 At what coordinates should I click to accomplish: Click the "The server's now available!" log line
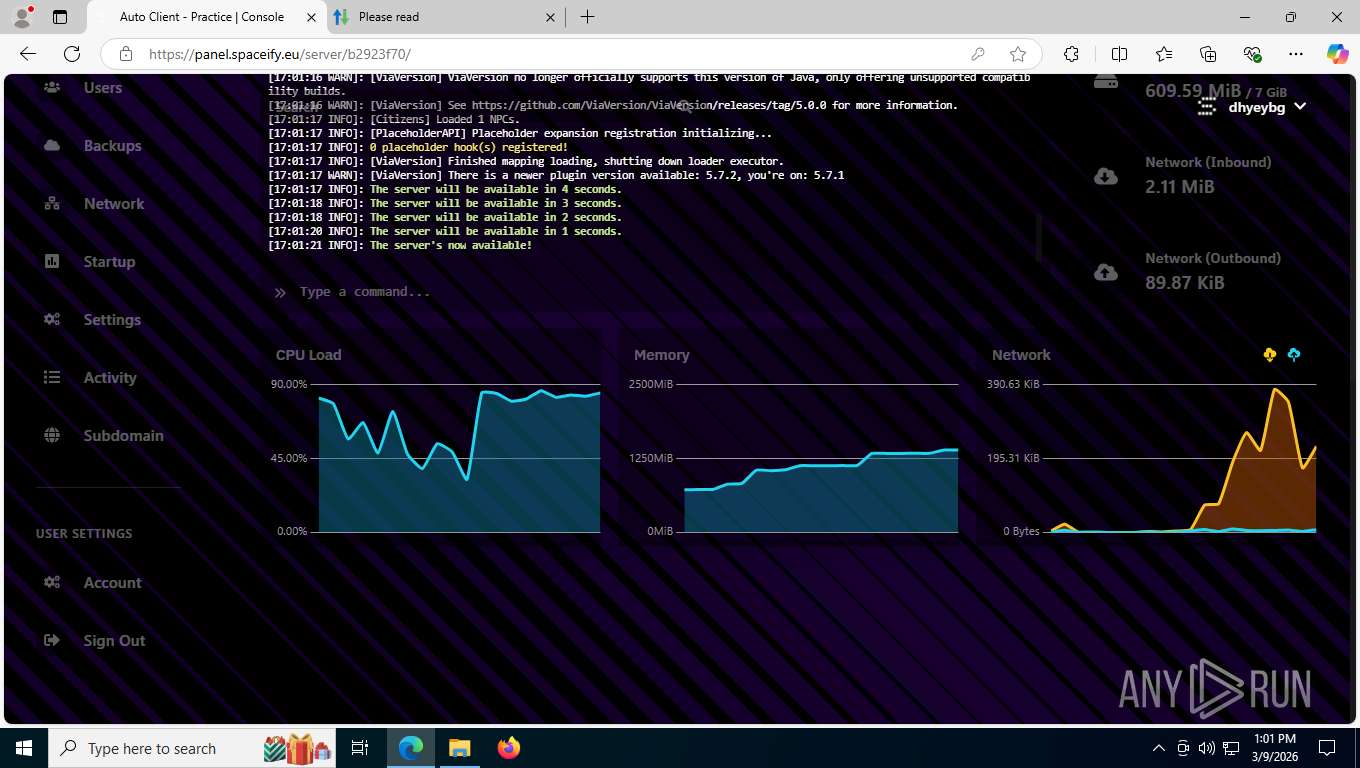tap(400, 245)
